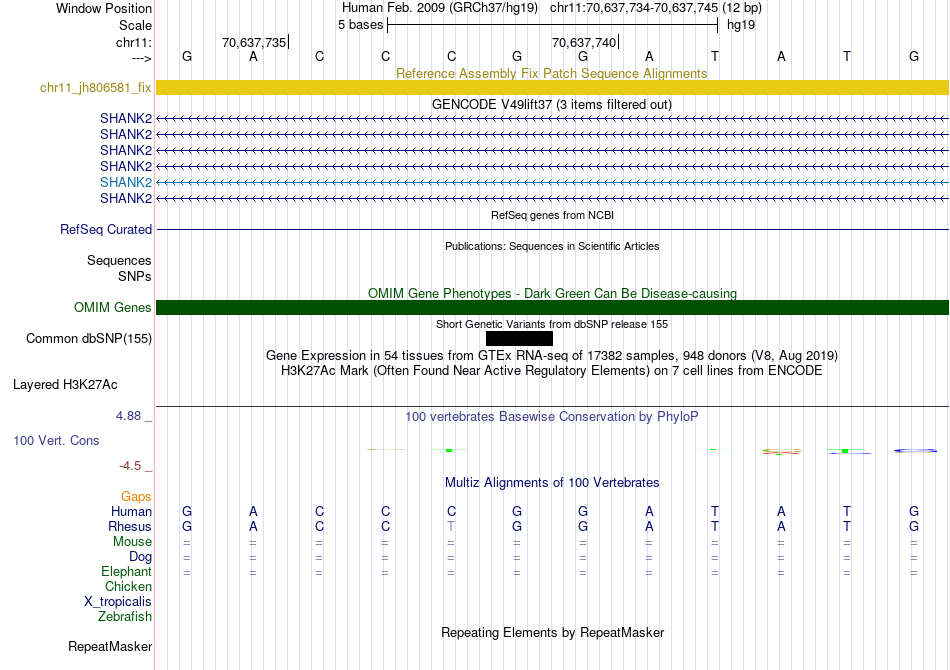Viewport: 950px width, 670px height.
Task: Open the OMIM Gene Phenotypes track title
Action: pyautogui.click(x=552, y=293)
